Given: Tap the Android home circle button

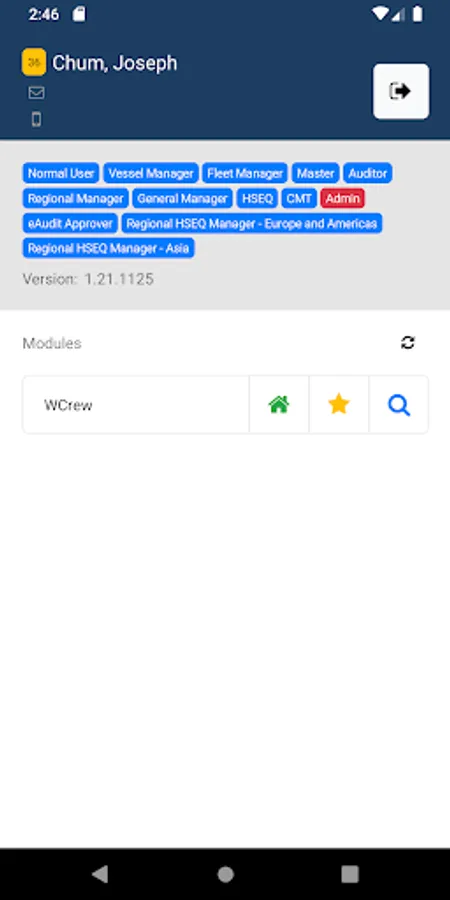Looking at the screenshot, I should point(225,874).
